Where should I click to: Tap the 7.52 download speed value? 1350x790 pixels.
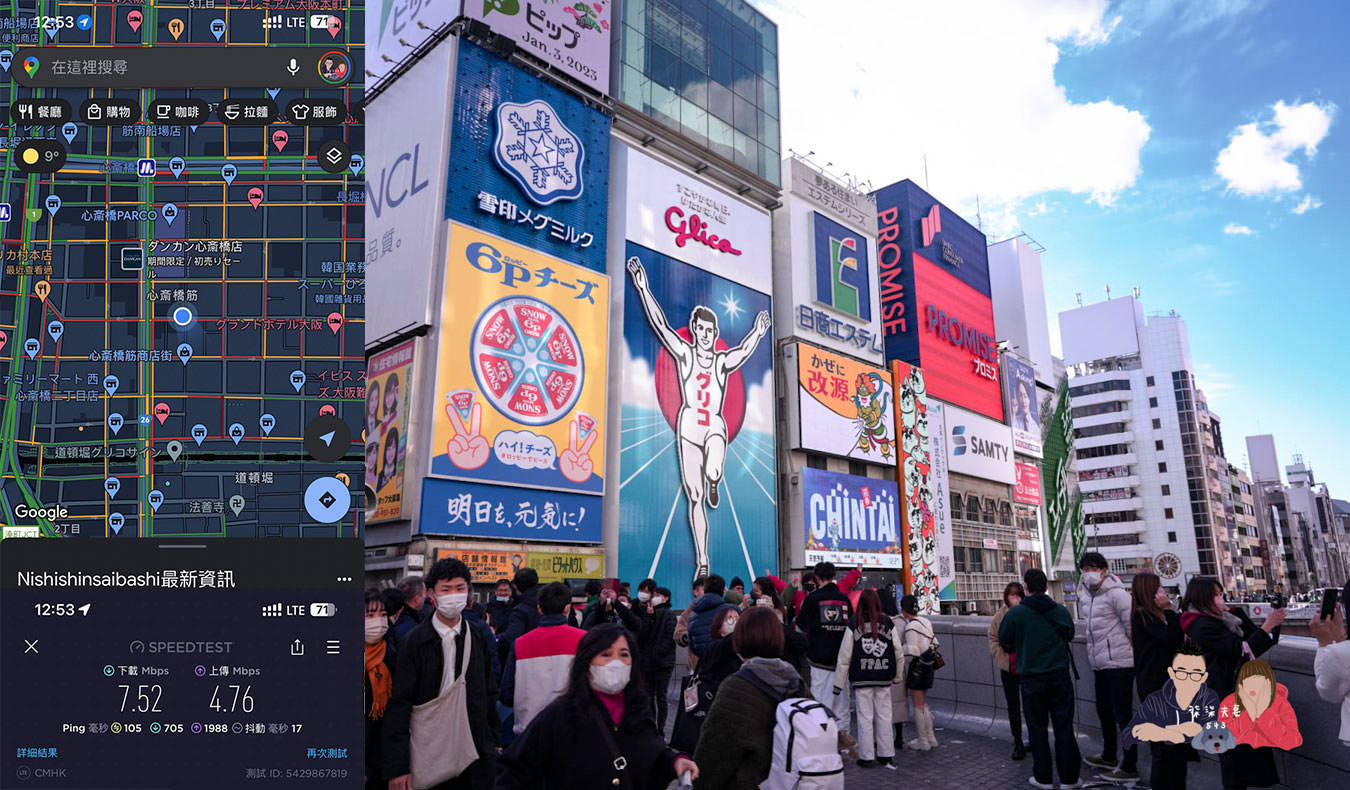pyautogui.click(x=140, y=698)
